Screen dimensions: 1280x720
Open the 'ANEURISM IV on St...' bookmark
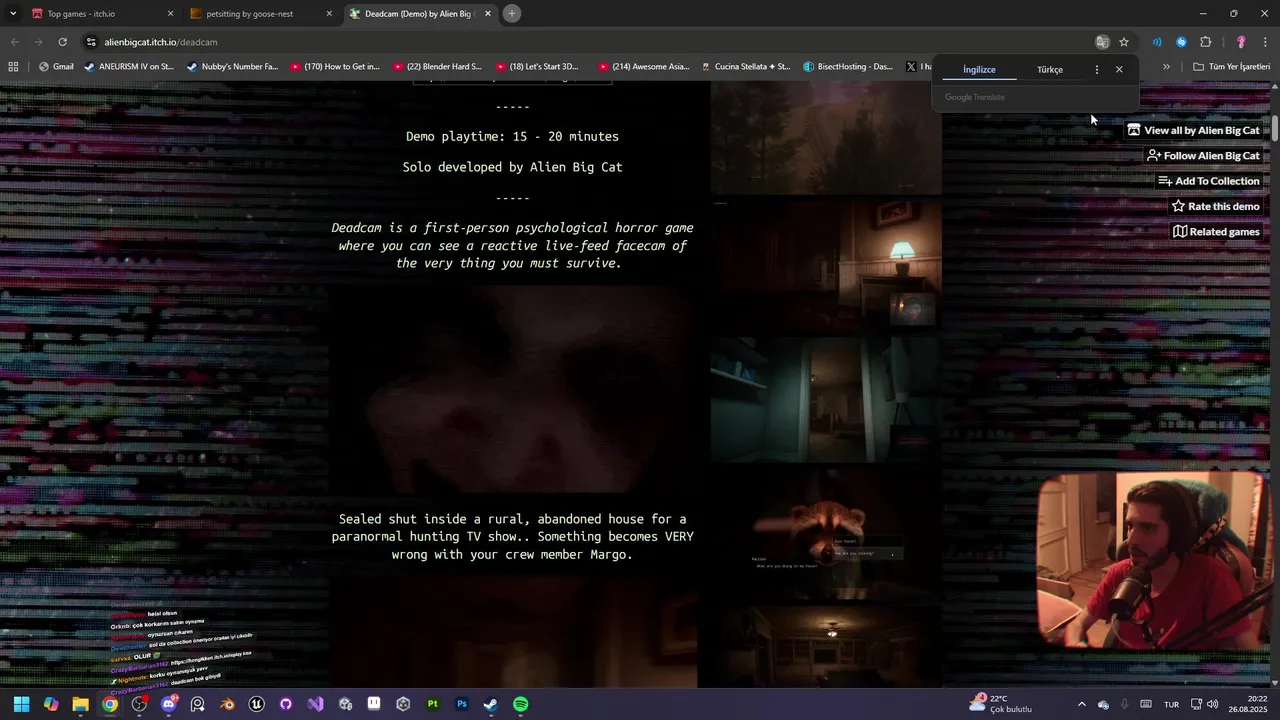pos(129,67)
